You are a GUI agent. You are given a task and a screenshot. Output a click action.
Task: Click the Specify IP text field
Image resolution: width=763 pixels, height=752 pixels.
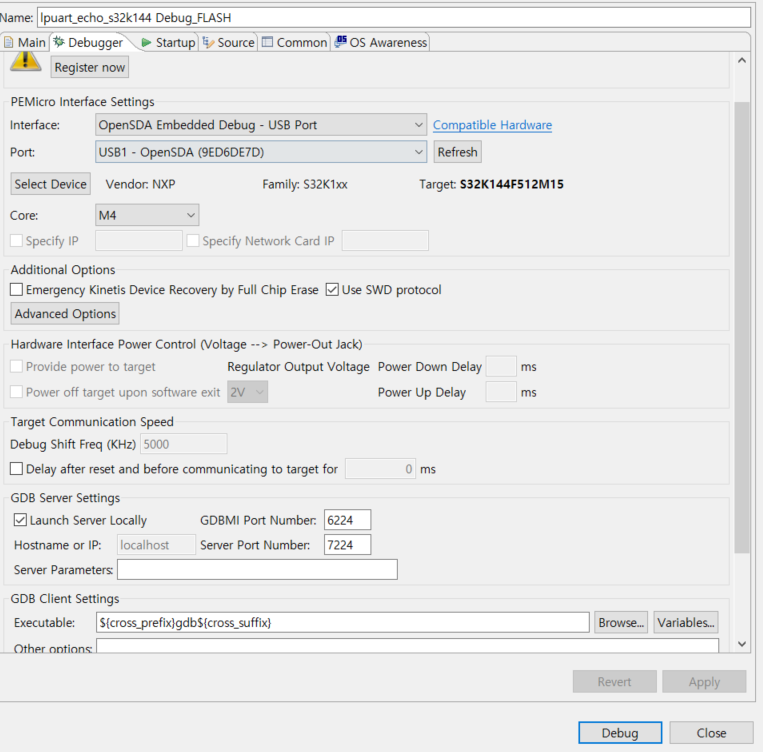coord(139,240)
